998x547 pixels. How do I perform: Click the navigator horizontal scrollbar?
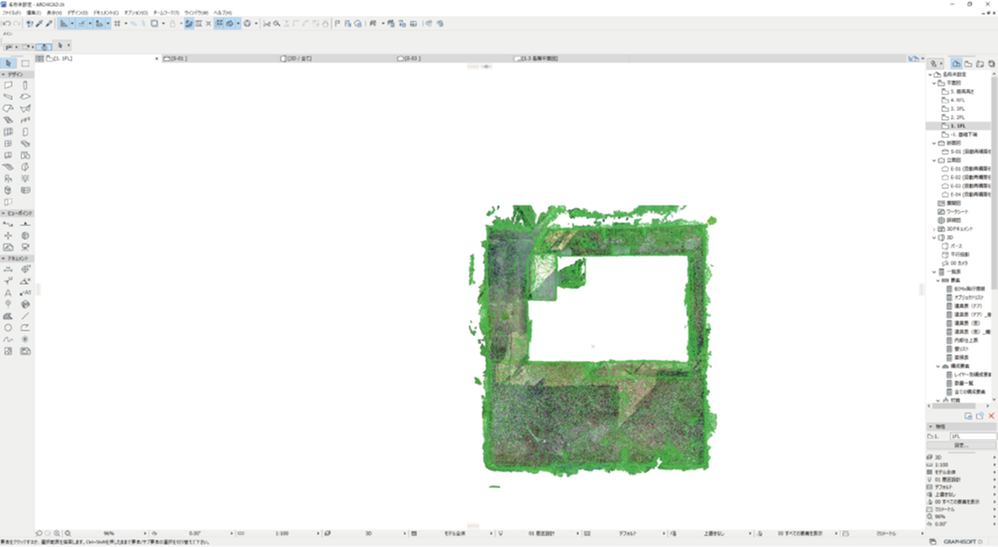coord(953,406)
